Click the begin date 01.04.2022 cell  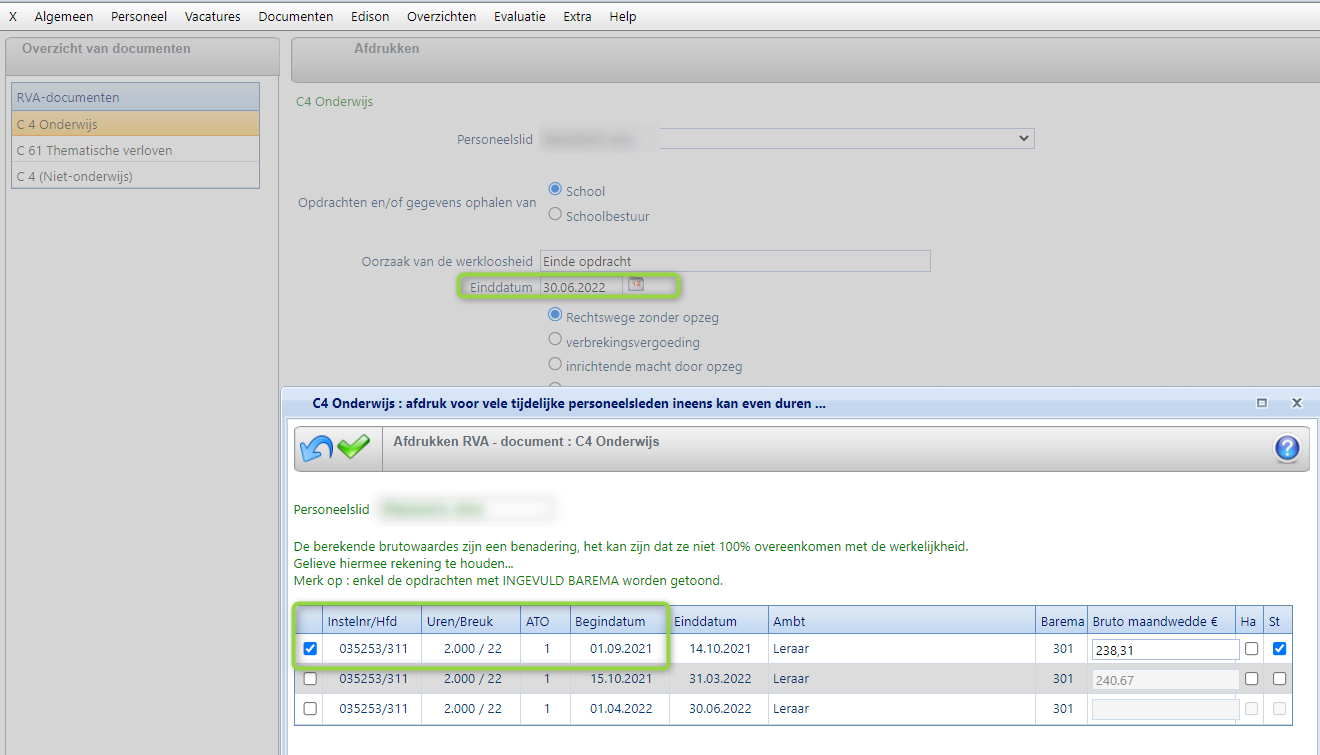[x=620, y=708]
